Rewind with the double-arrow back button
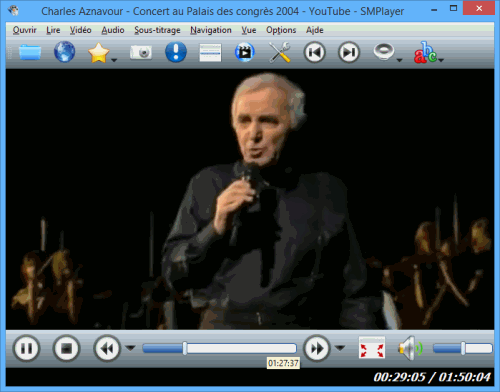Screen dimensions: 500x392 pyautogui.click(x=107, y=349)
